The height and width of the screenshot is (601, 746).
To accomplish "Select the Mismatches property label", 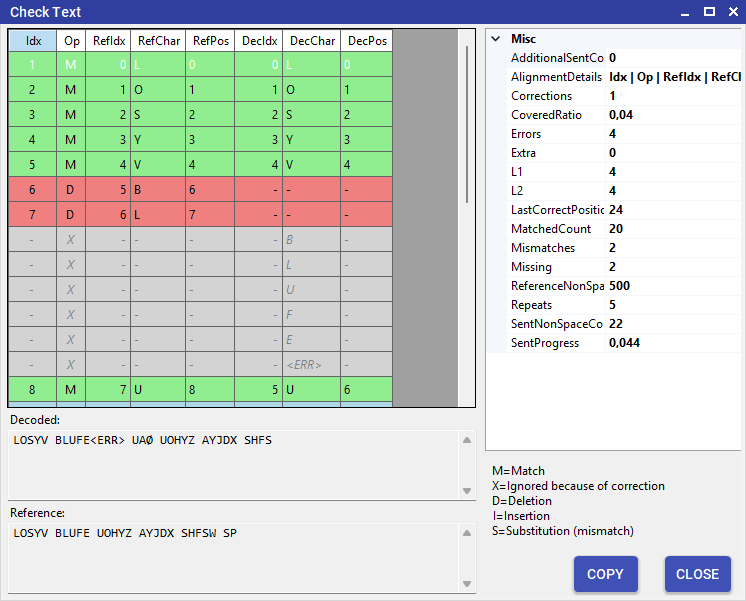I will click(x=543, y=248).
